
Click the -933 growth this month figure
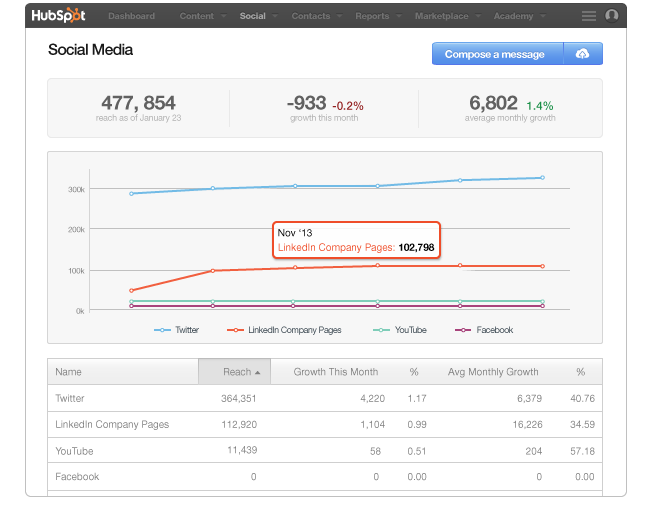[x=306, y=103]
